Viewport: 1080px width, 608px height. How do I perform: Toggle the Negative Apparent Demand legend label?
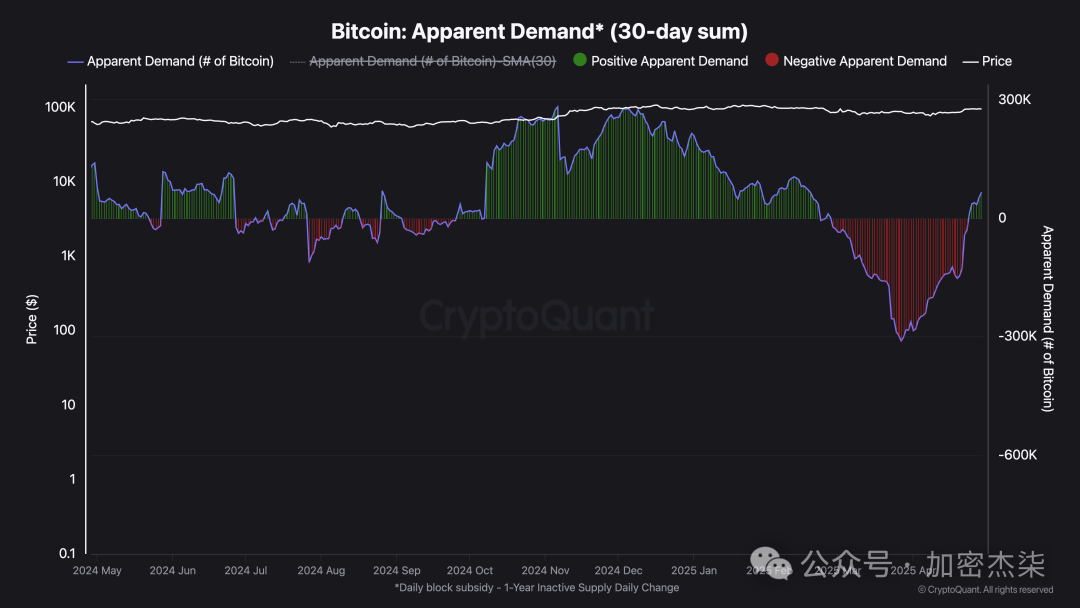(864, 61)
